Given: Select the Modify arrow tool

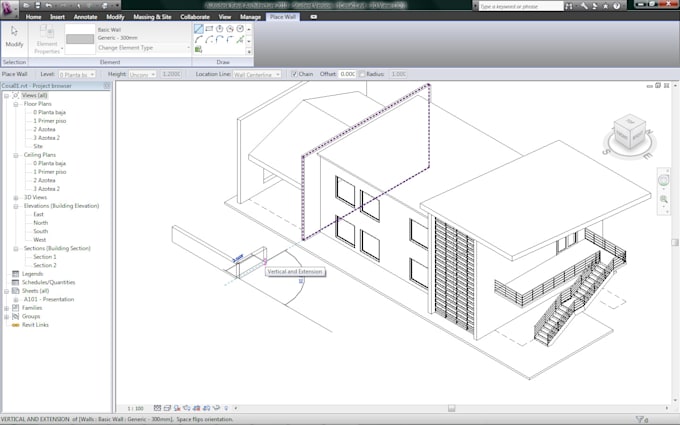Looking at the screenshot, I should (x=14, y=38).
